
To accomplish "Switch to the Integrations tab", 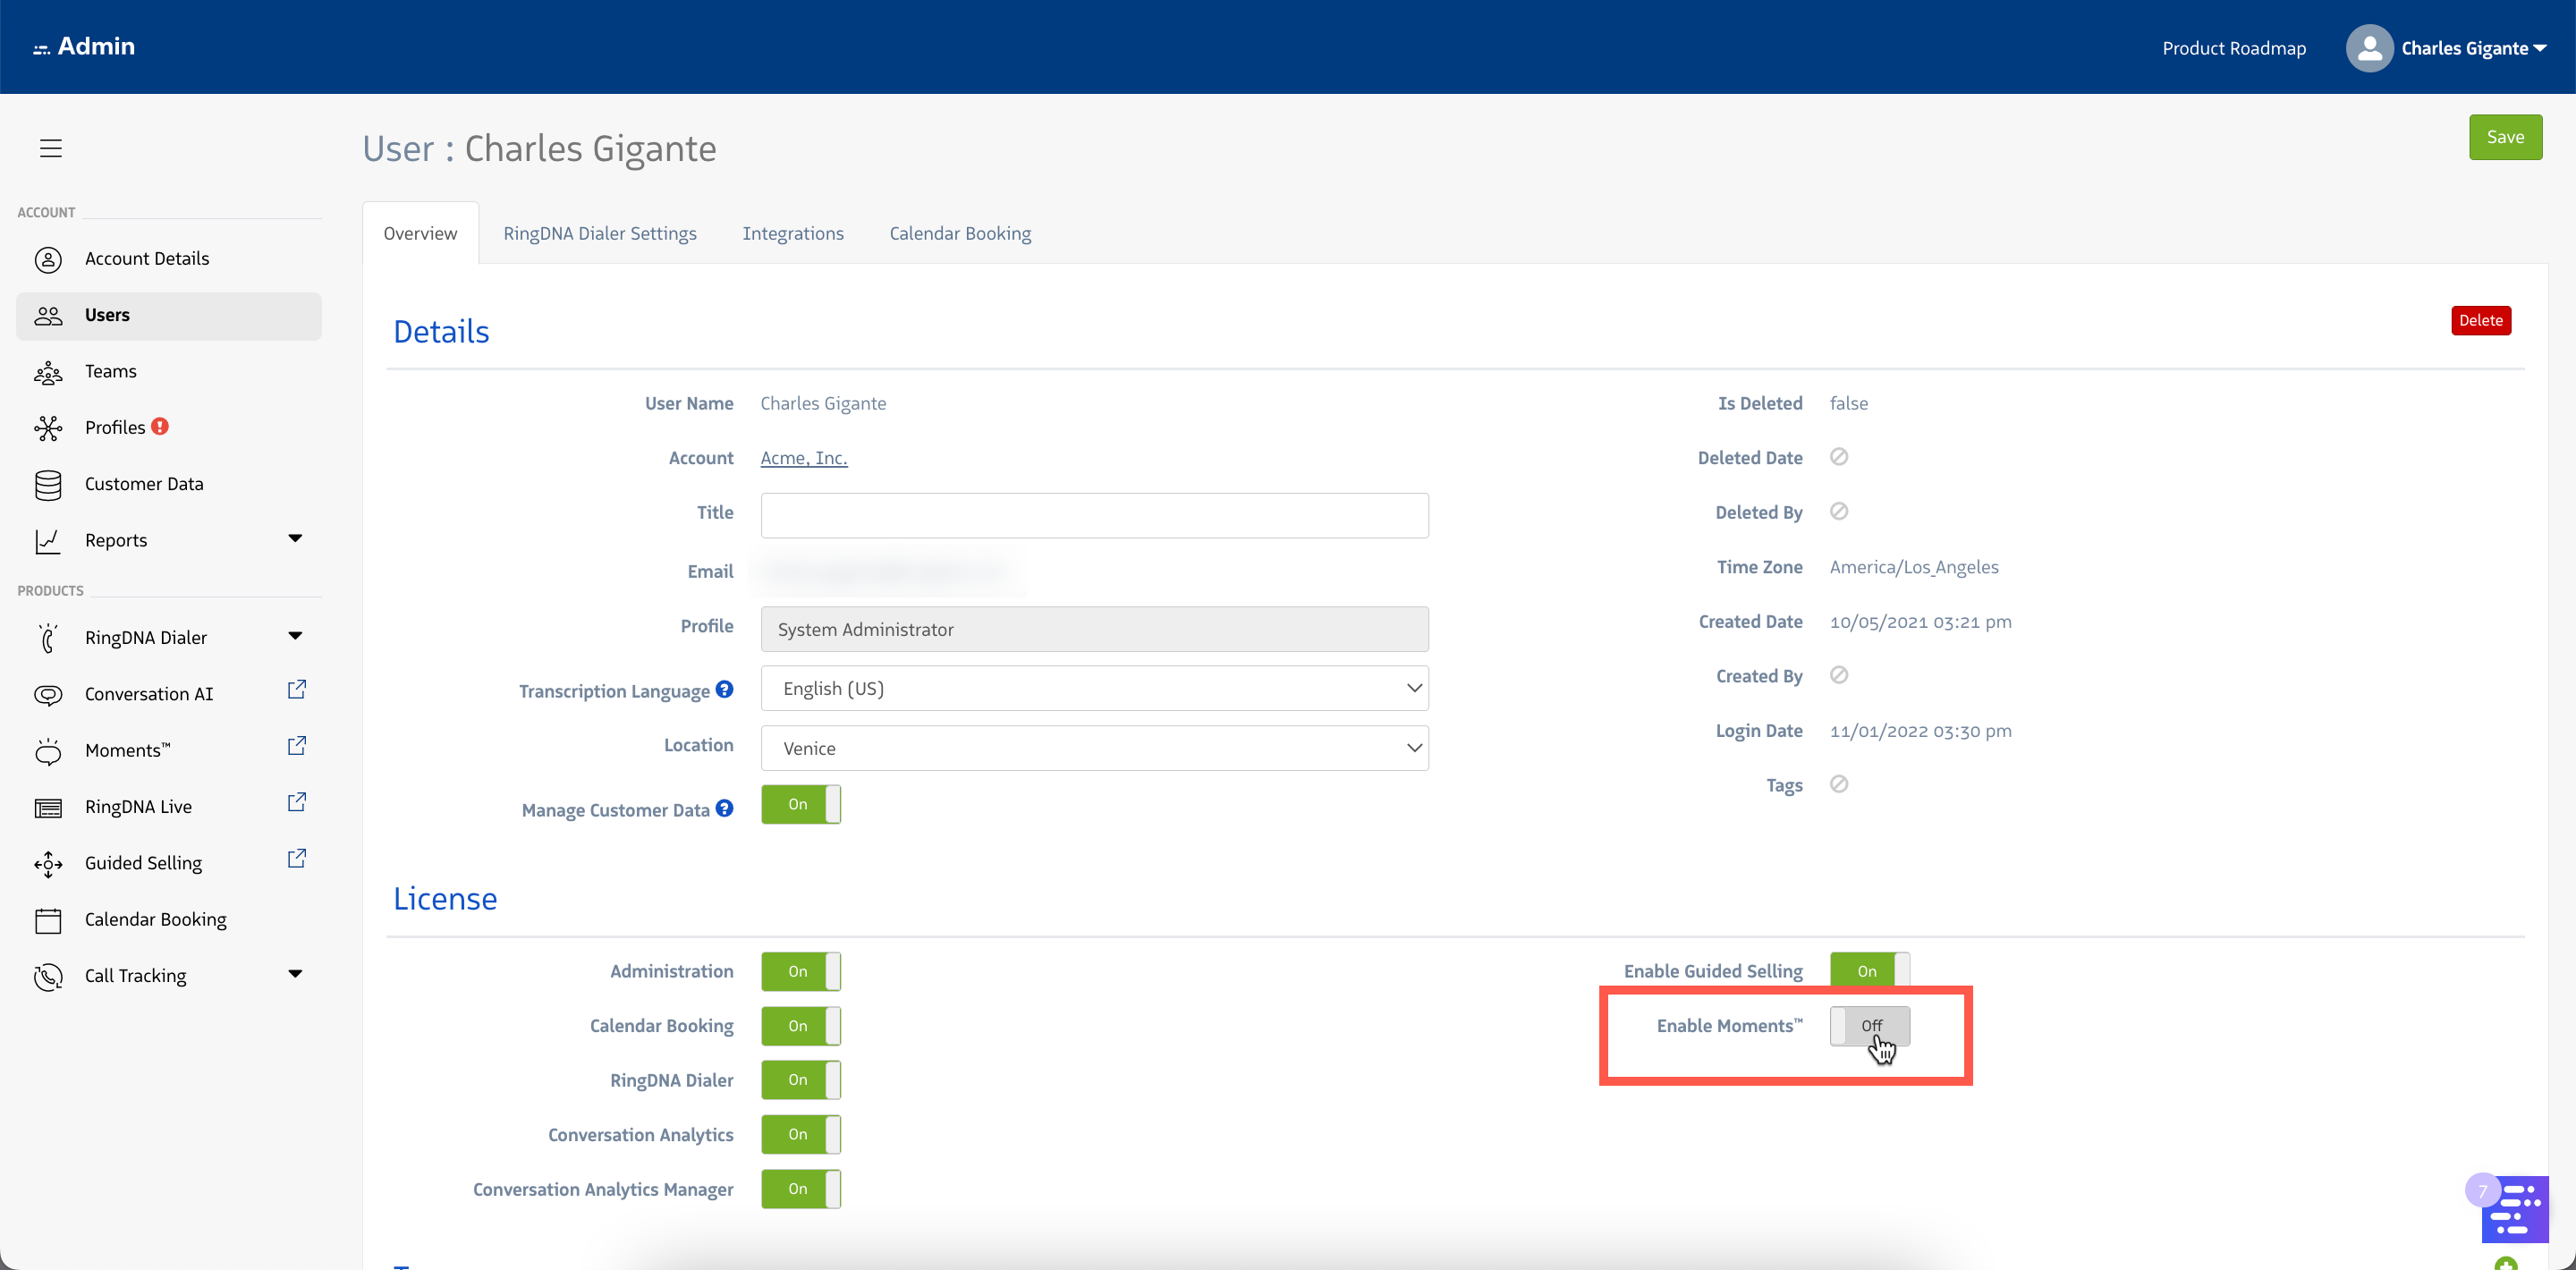I will [x=793, y=233].
